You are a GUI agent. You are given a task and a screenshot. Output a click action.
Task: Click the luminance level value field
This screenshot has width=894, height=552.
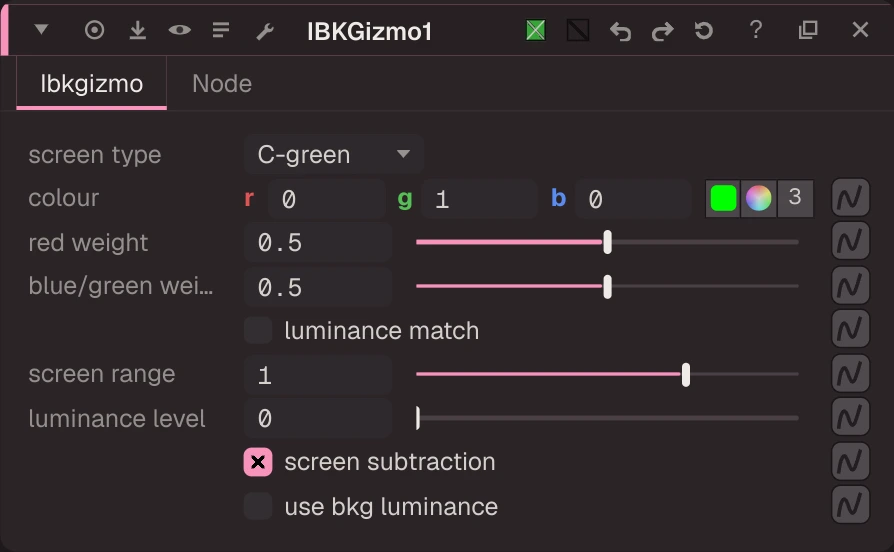(x=318, y=419)
